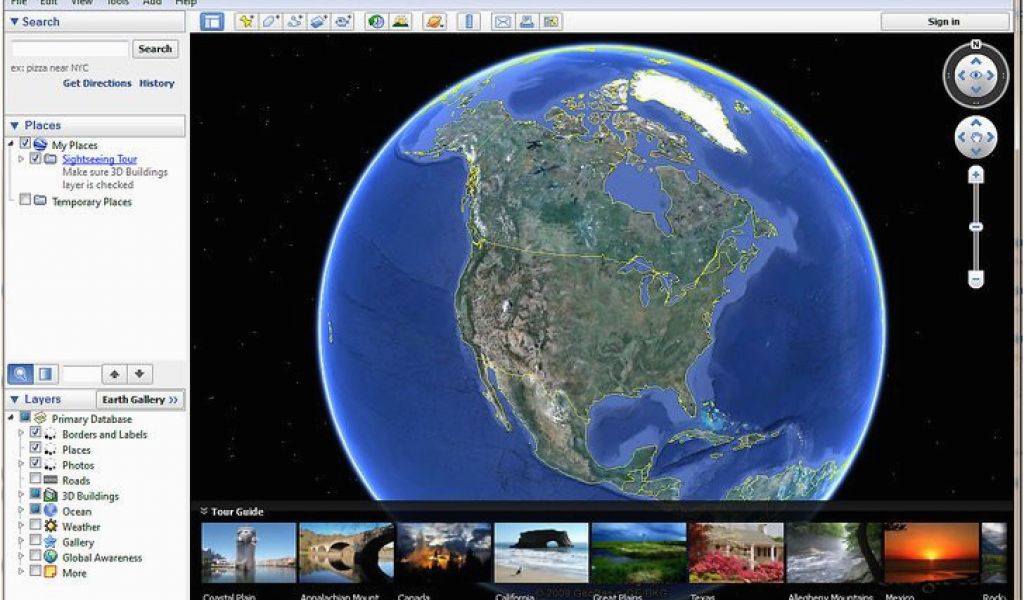Toggle the 3D Buildings layer checkbox
Image resolution: width=1024 pixels, height=600 pixels.
tap(35, 494)
